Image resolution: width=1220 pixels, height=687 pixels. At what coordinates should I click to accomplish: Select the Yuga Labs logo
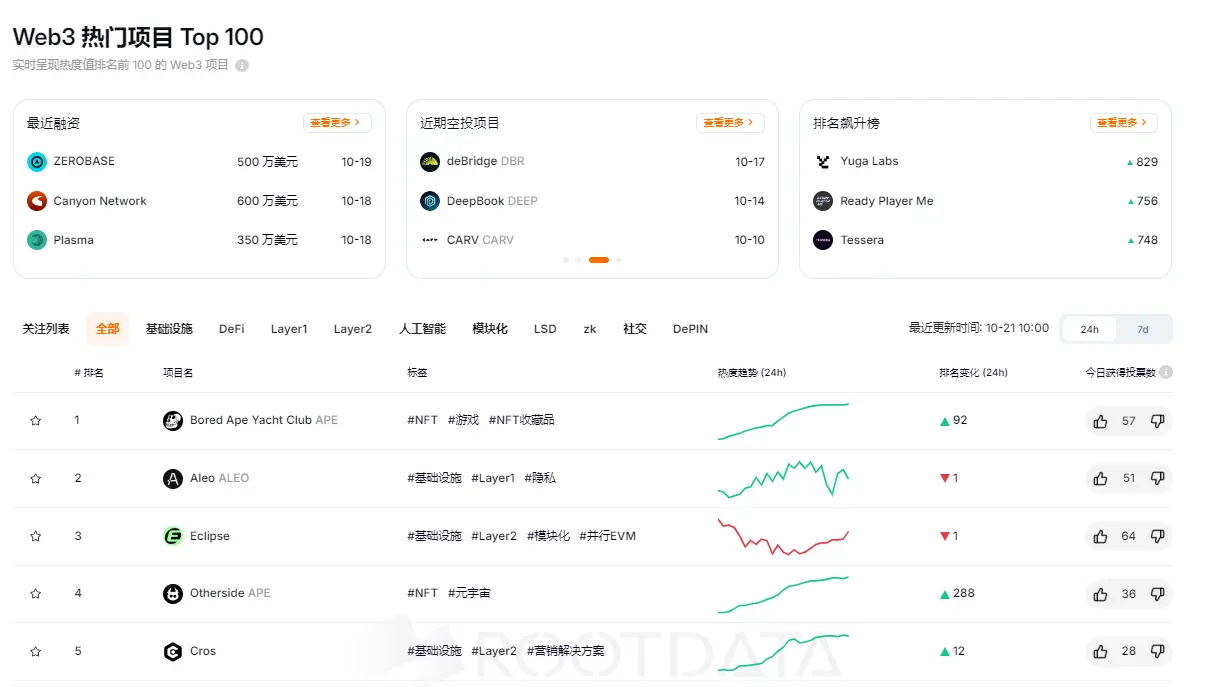tap(822, 161)
